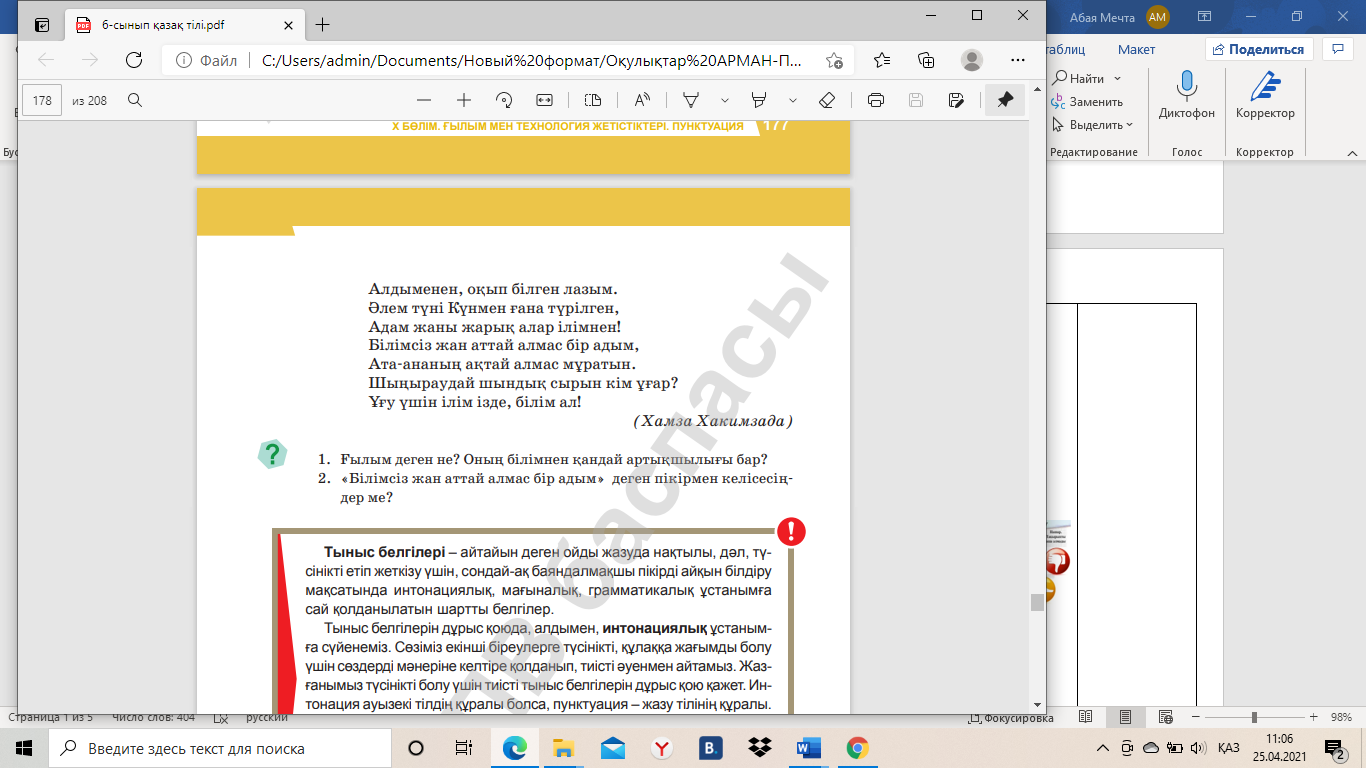Zoom in the PDF
The image size is (1366, 768).
(x=464, y=100)
